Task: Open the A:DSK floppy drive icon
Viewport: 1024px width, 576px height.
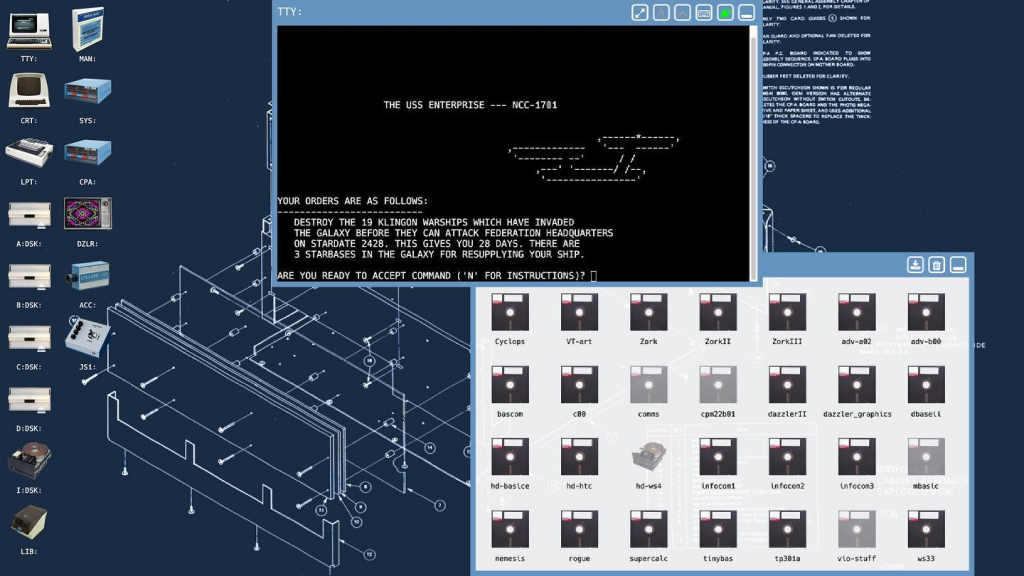Action: [29, 215]
